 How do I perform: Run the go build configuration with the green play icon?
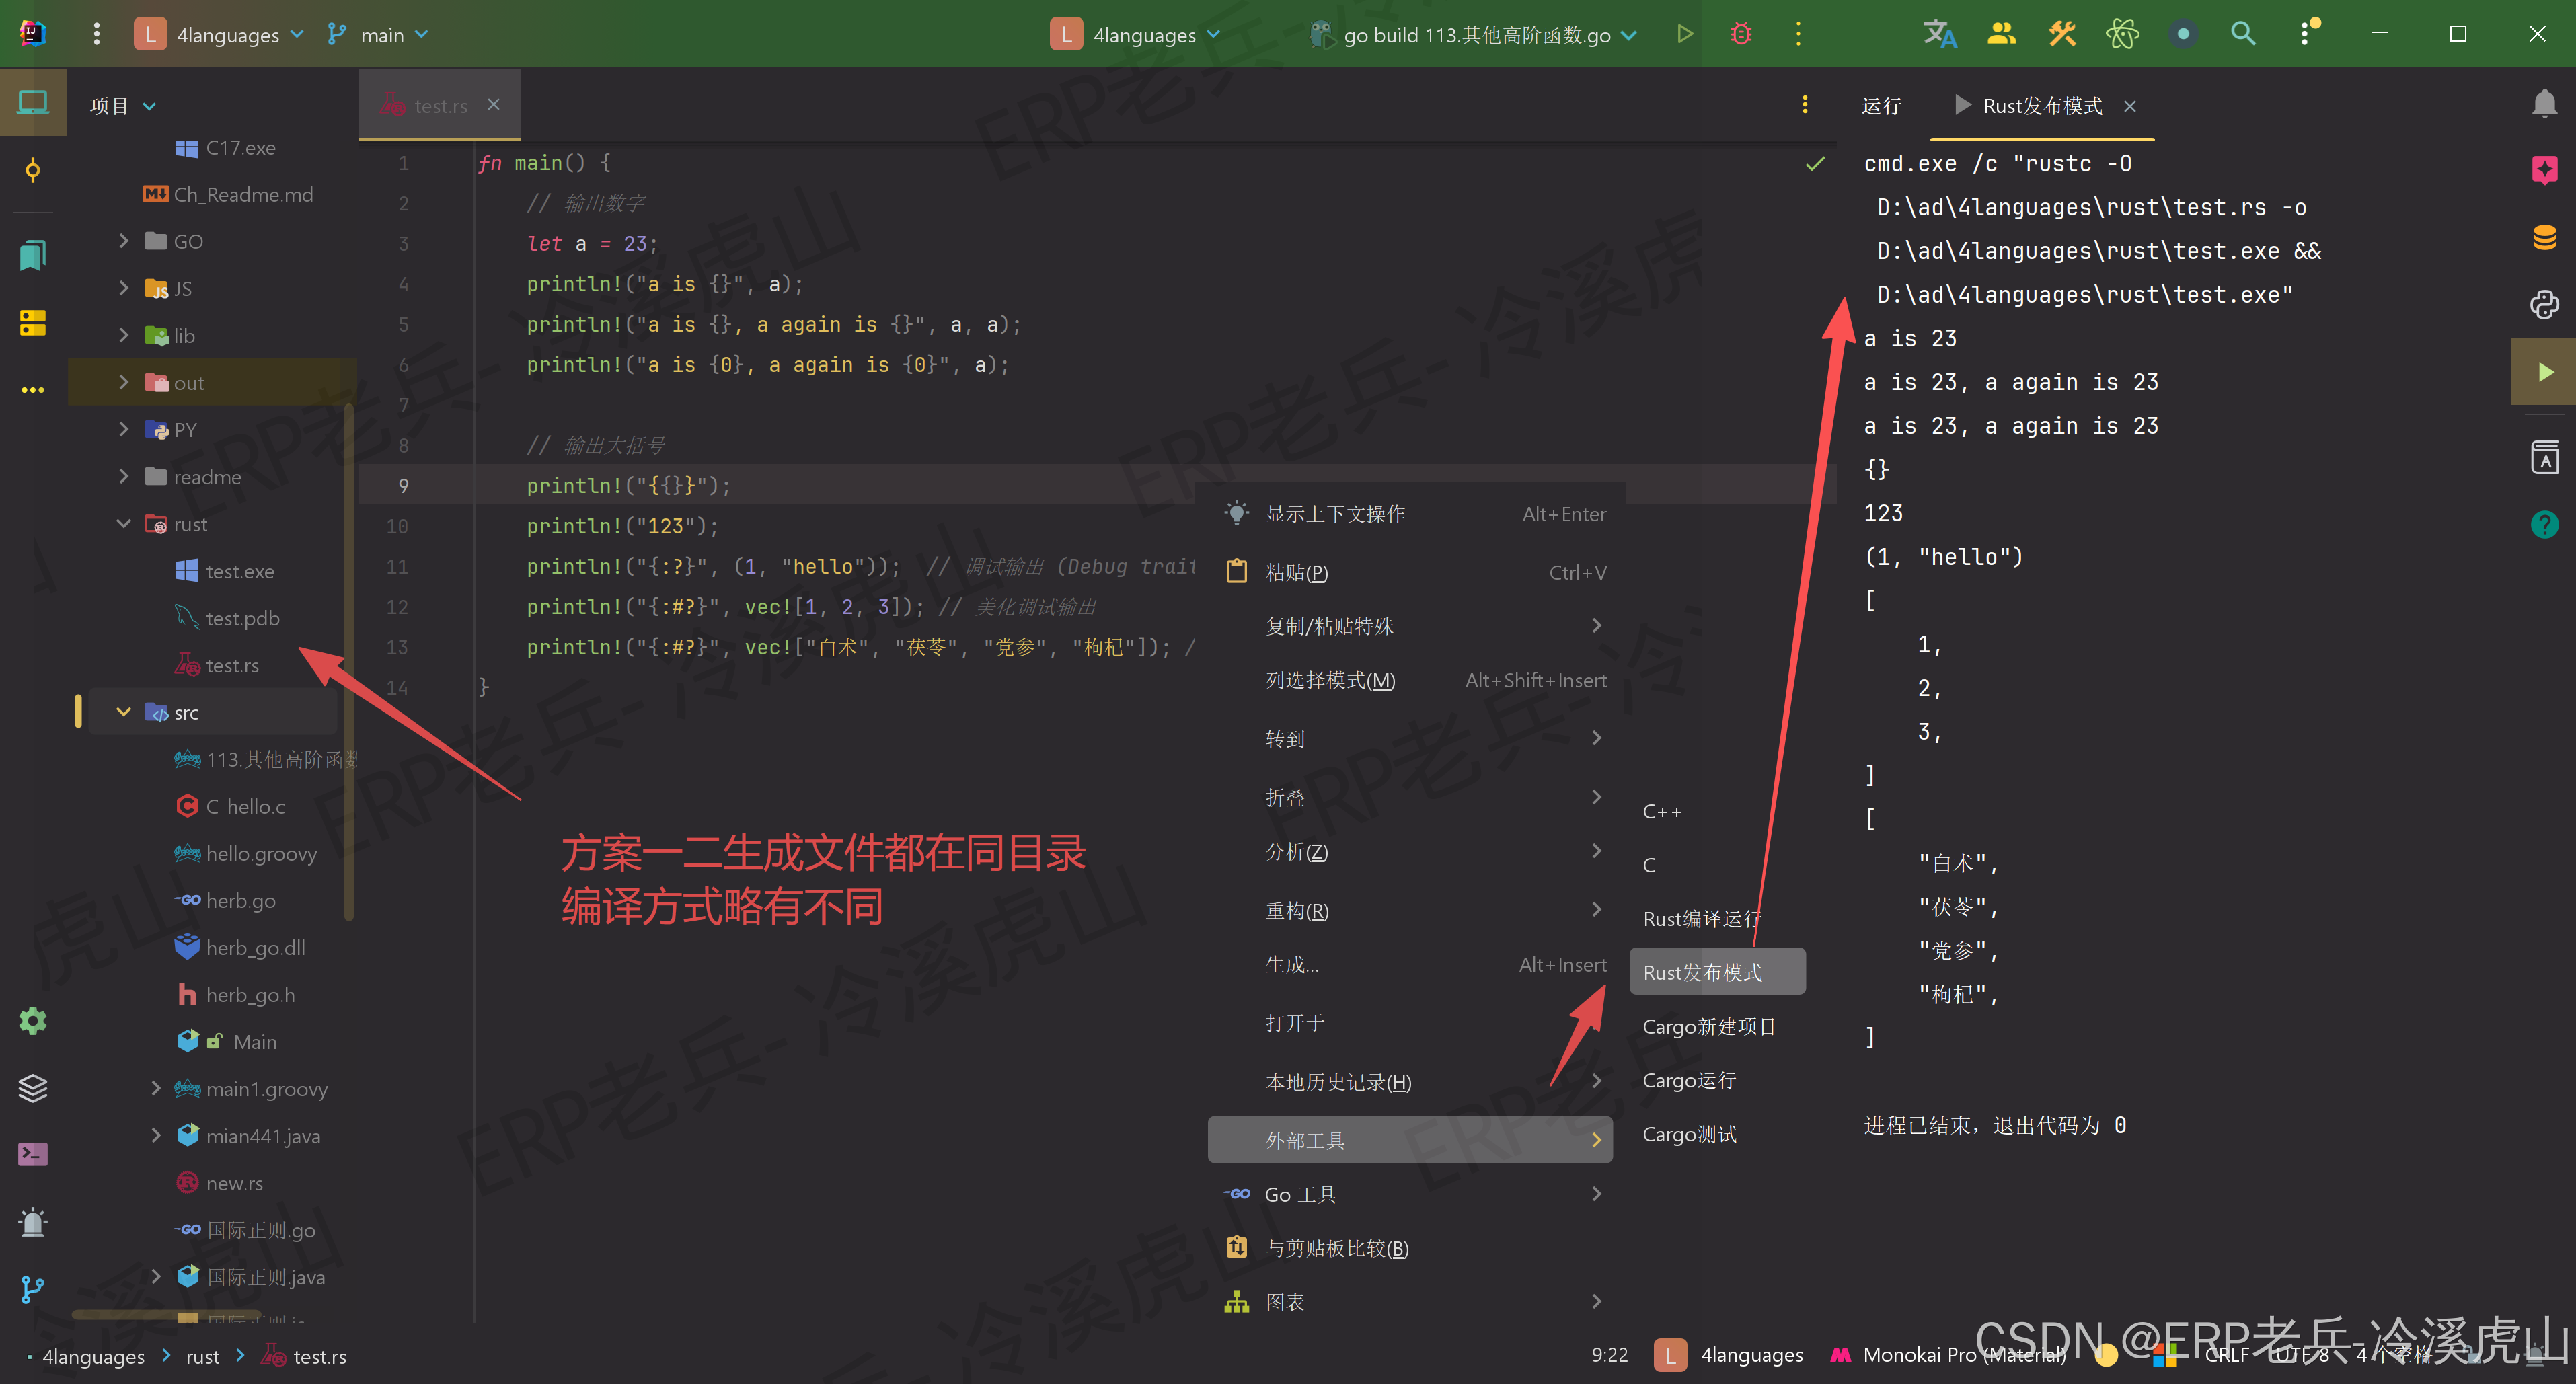1684,34
